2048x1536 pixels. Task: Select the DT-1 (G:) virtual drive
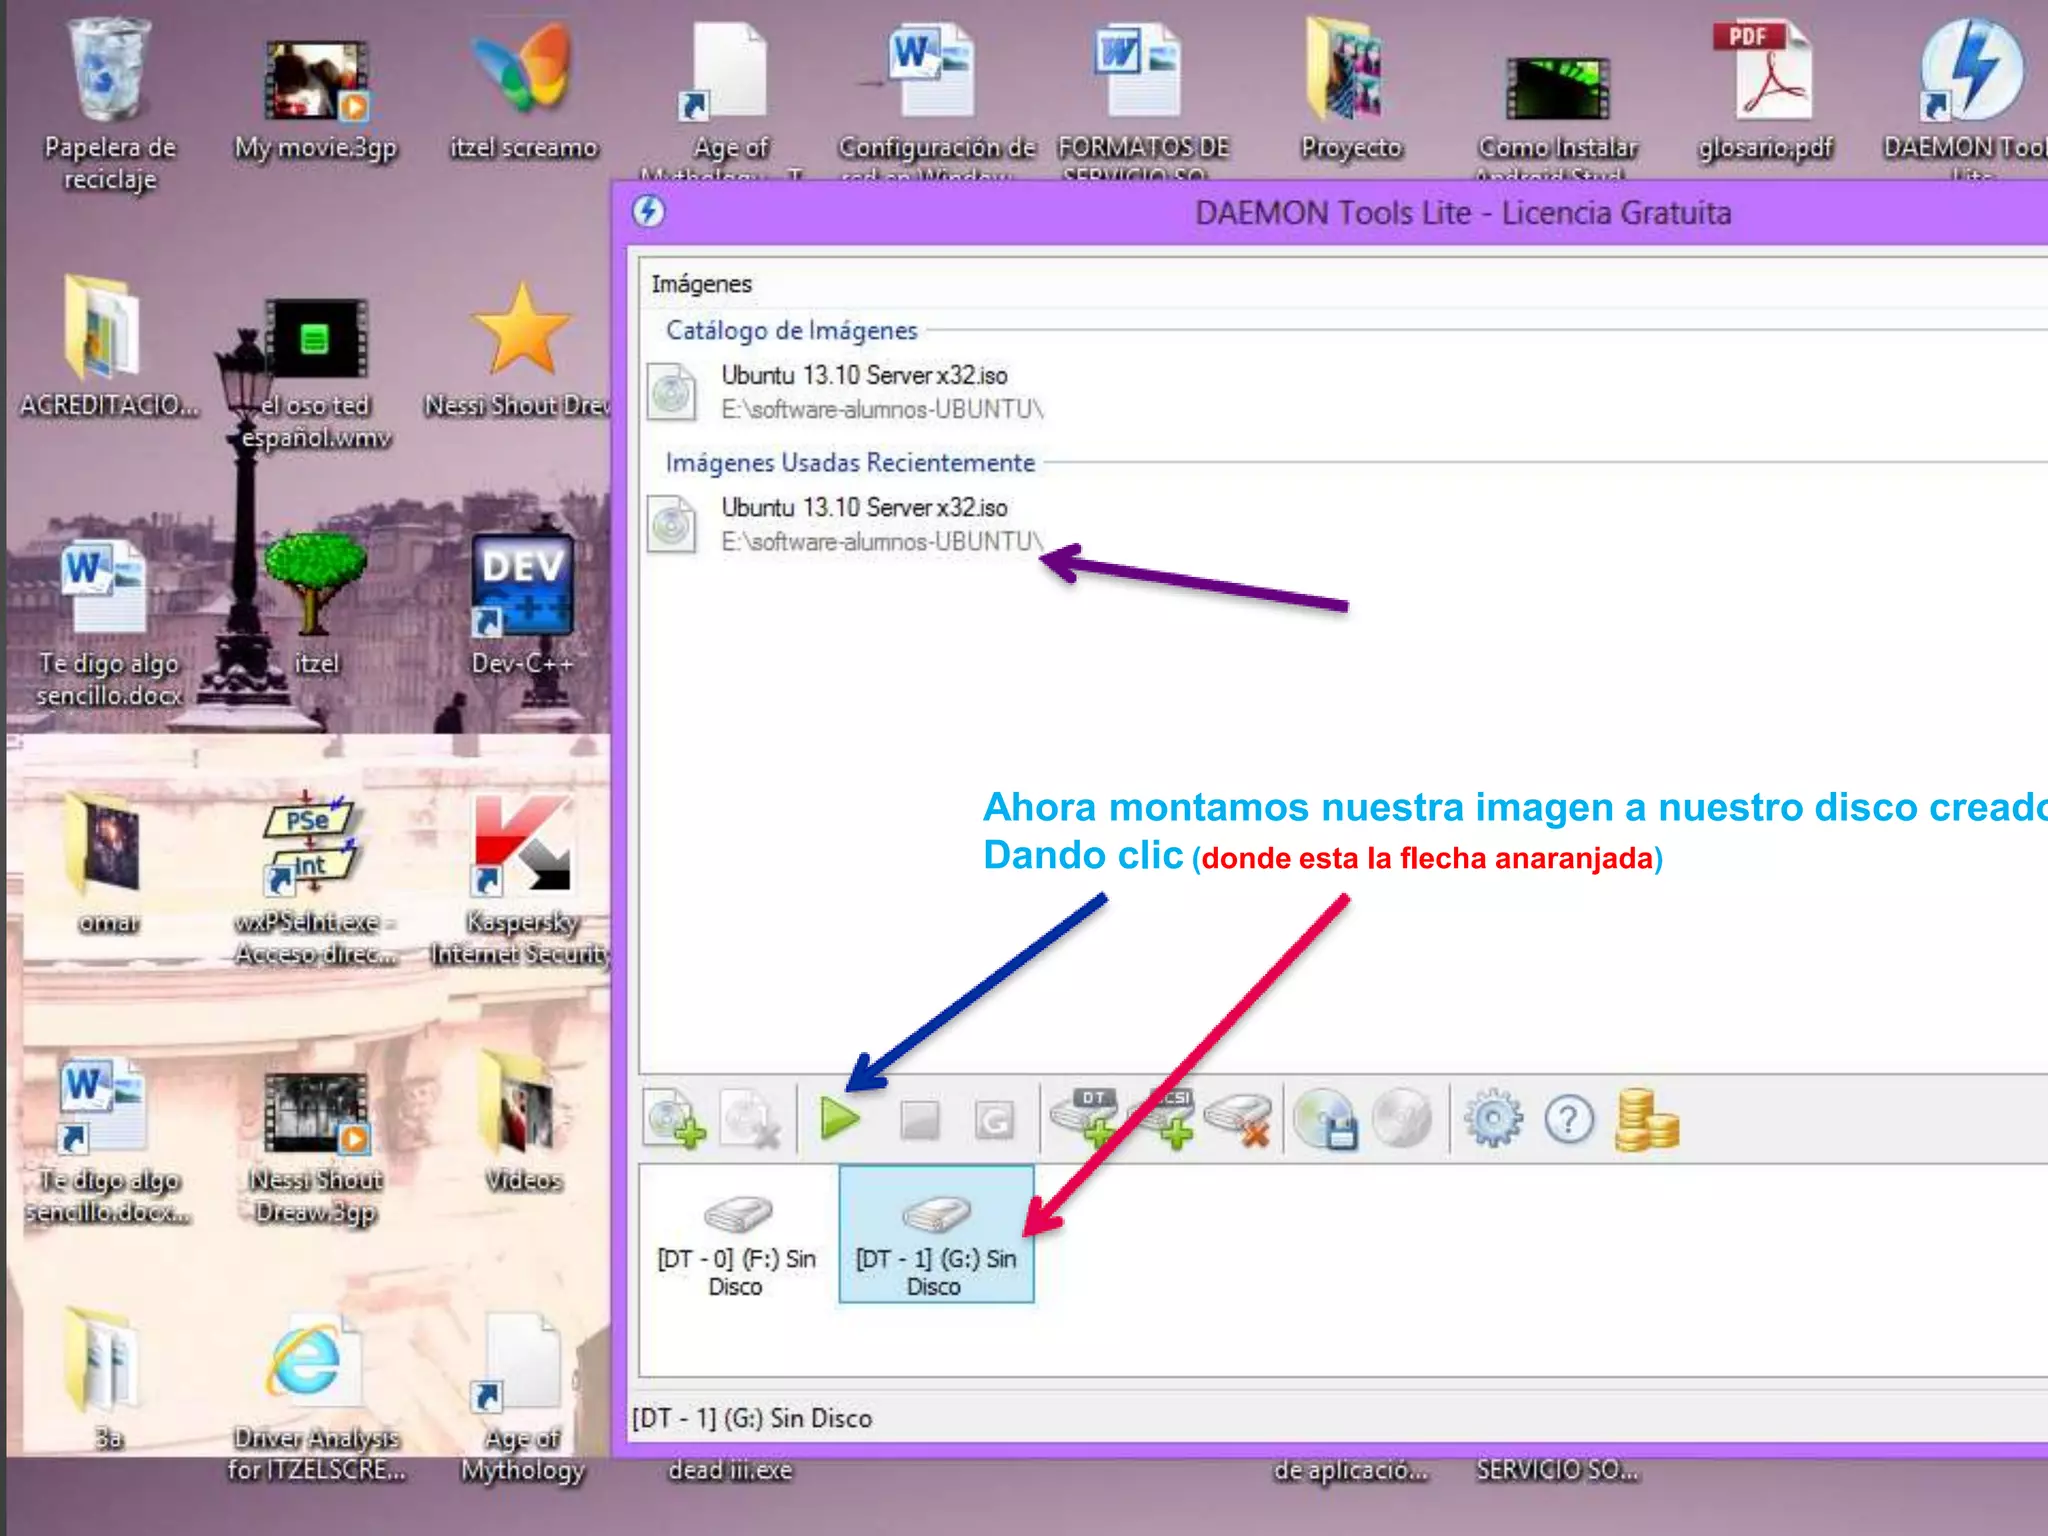(935, 1238)
